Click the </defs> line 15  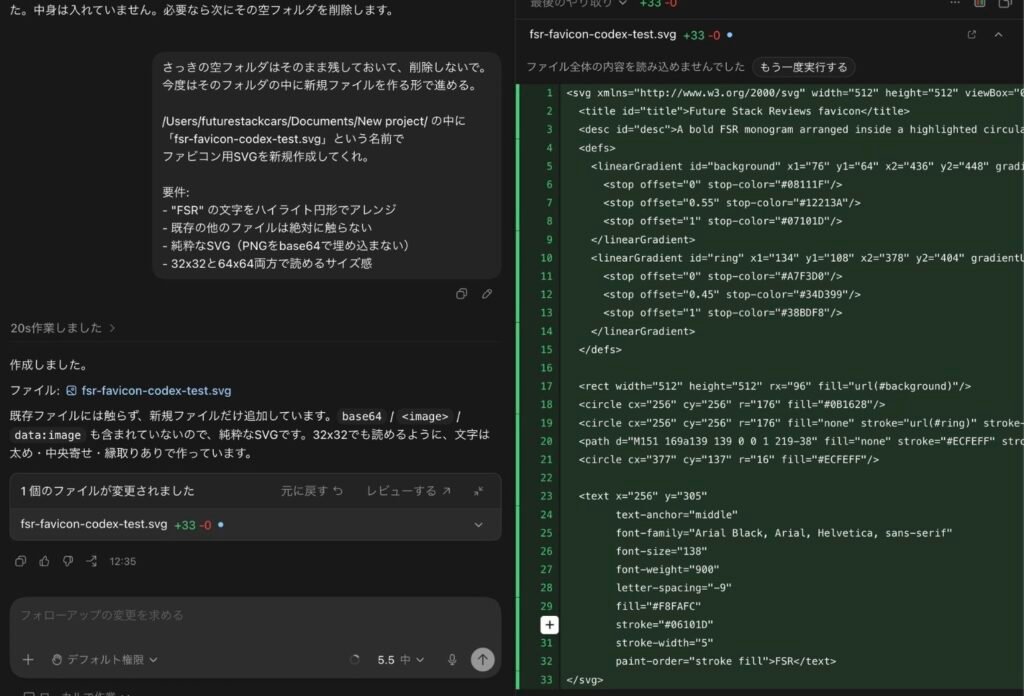point(600,349)
